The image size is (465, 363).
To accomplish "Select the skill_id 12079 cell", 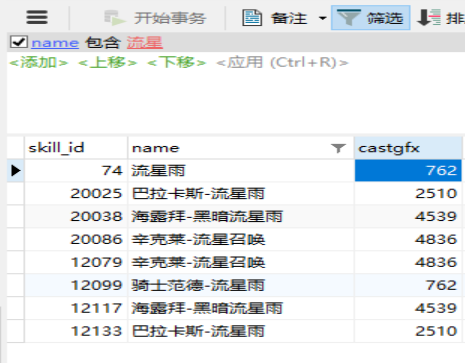I will (76, 263).
